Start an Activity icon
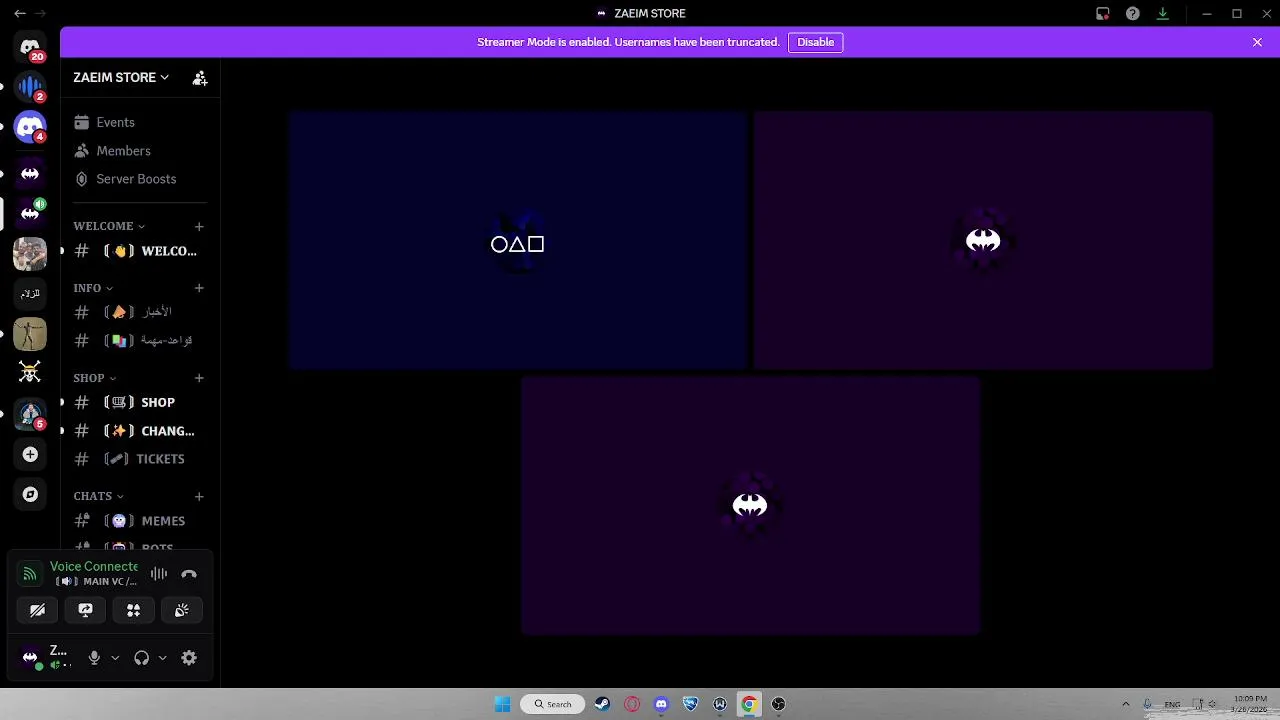Screen dimensions: 1280x720 (x=133, y=610)
